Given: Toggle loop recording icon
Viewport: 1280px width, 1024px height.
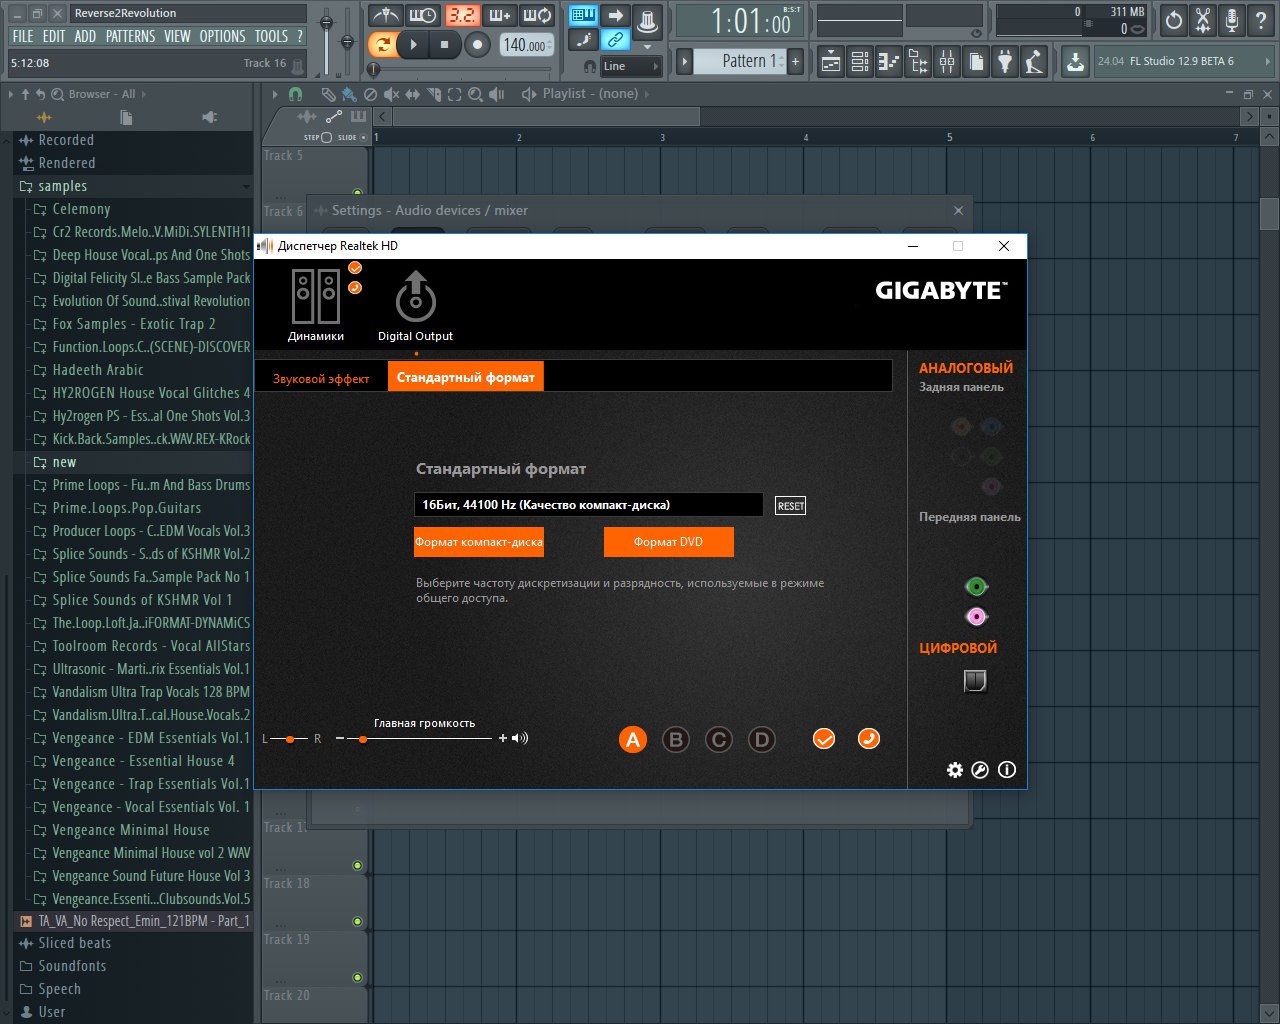Looking at the screenshot, I should click(x=537, y=15).
